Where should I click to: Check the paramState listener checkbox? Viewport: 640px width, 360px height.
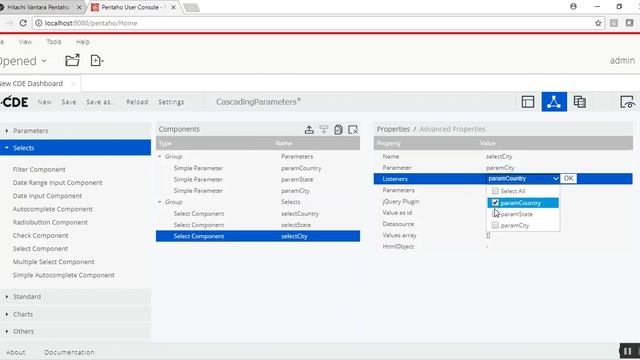(495, 214)
